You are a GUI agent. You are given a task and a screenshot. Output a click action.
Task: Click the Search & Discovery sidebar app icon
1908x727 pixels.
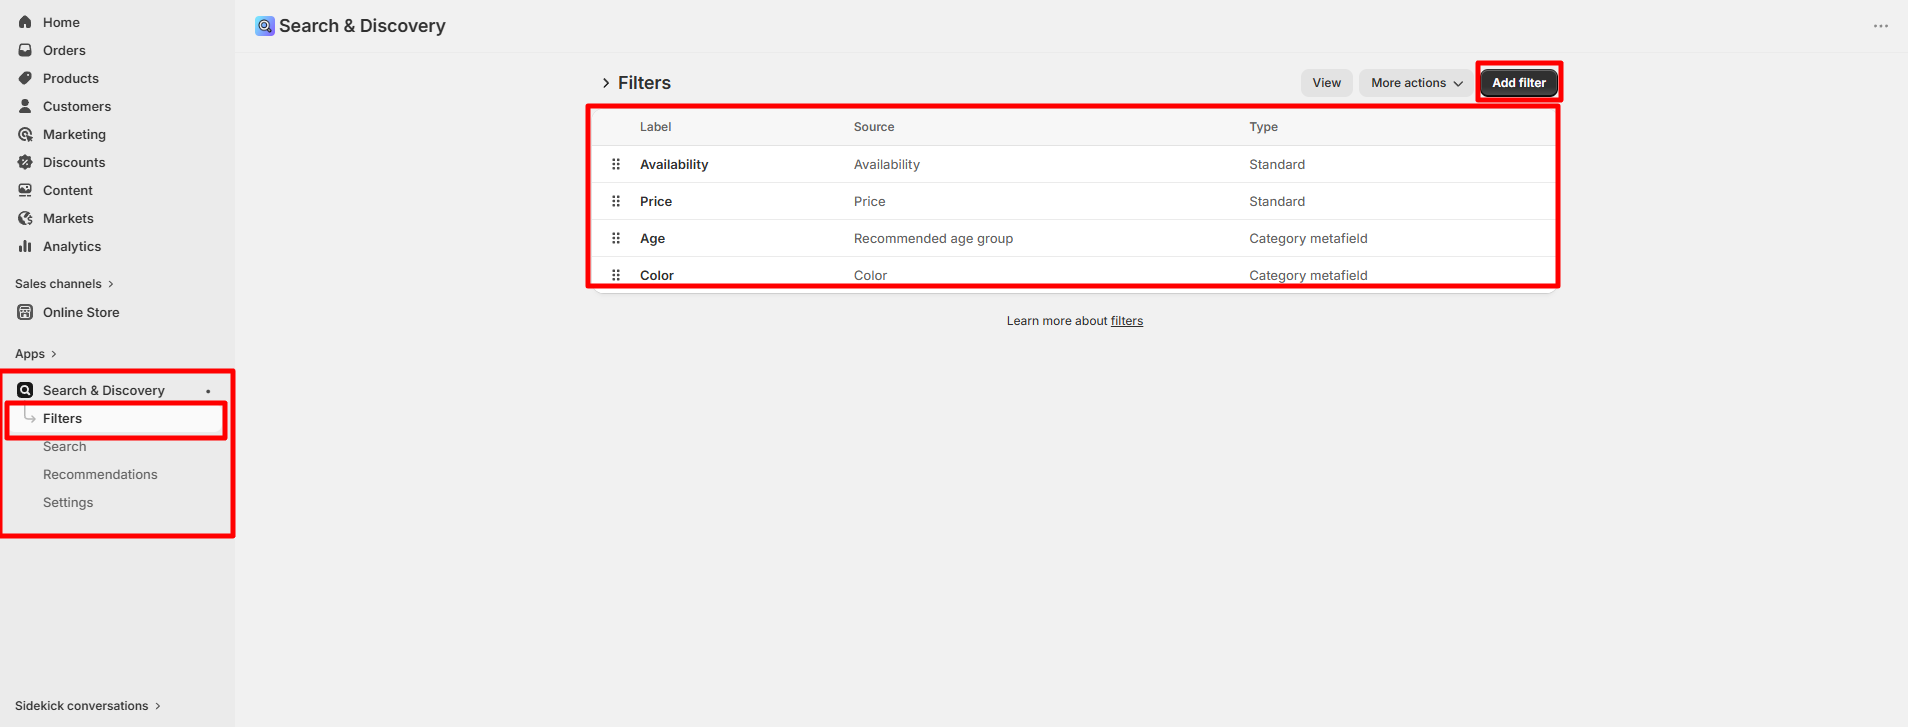click(x=25, y=390)
